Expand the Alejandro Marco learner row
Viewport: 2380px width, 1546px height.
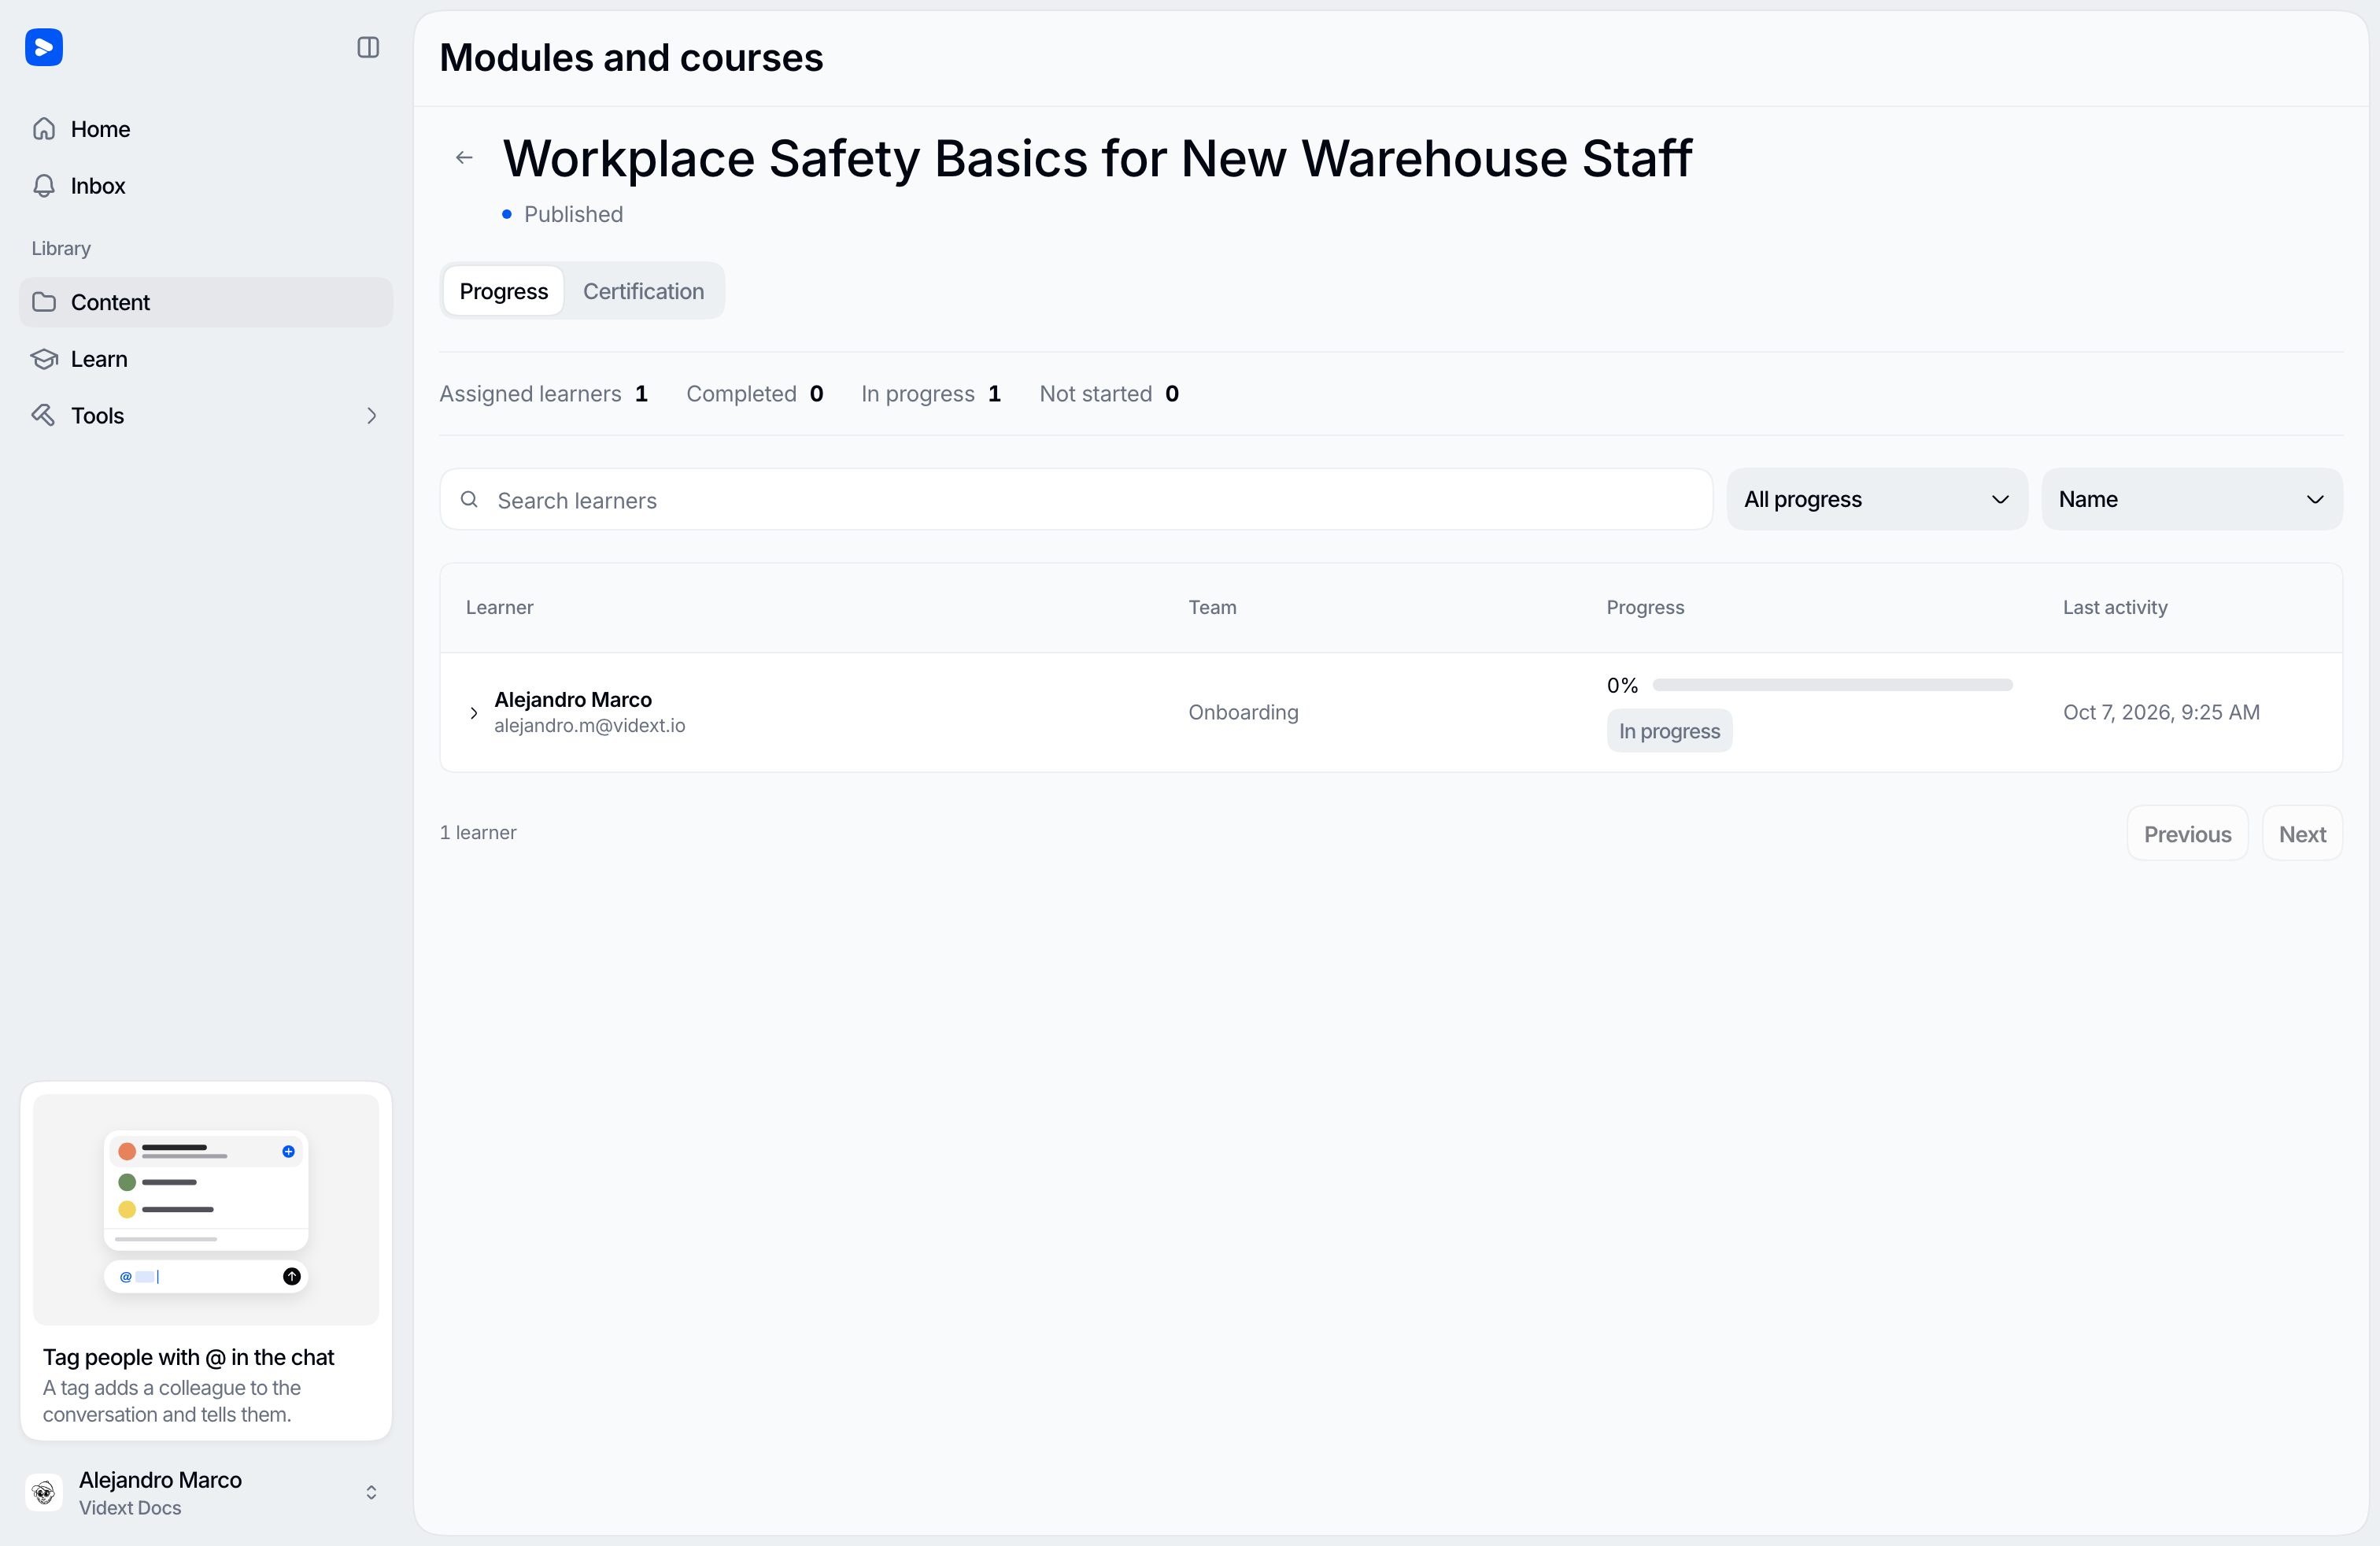coord(474,712)
